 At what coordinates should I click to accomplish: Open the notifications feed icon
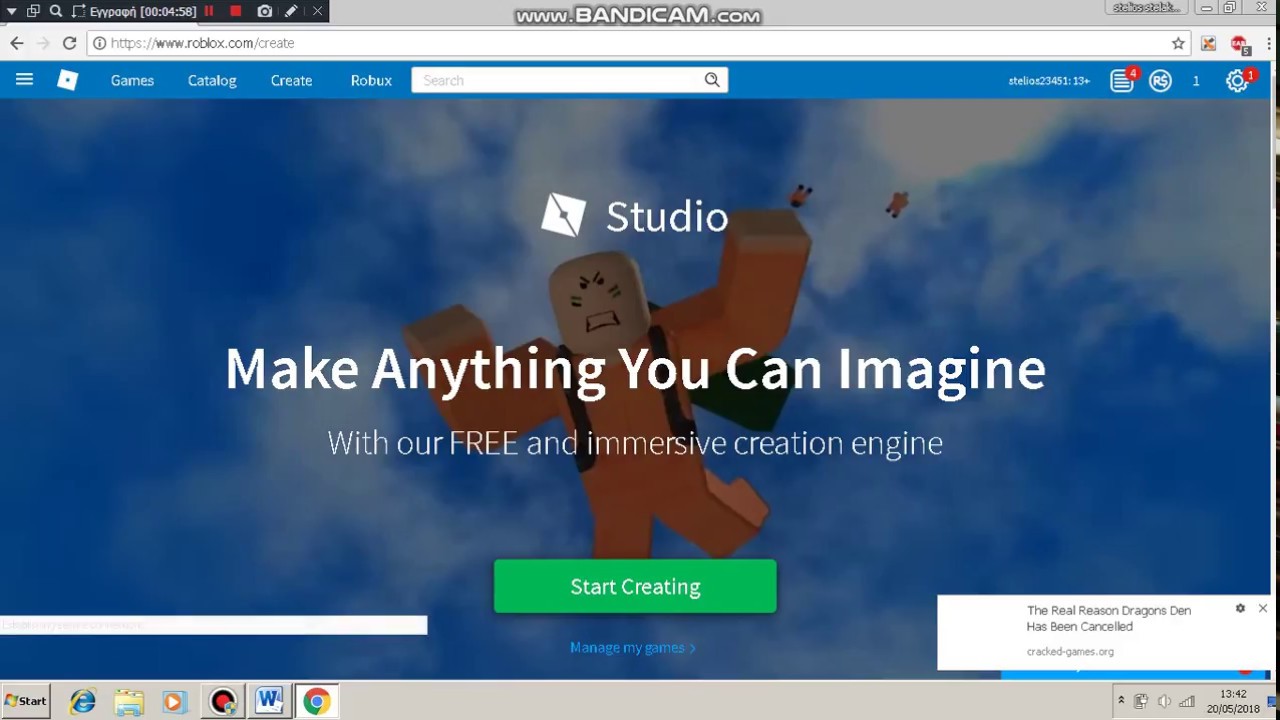pos(1122,81)
